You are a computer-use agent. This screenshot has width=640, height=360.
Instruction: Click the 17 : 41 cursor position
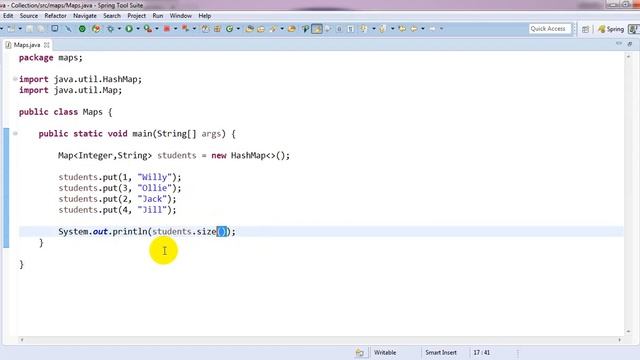point(482,352)
